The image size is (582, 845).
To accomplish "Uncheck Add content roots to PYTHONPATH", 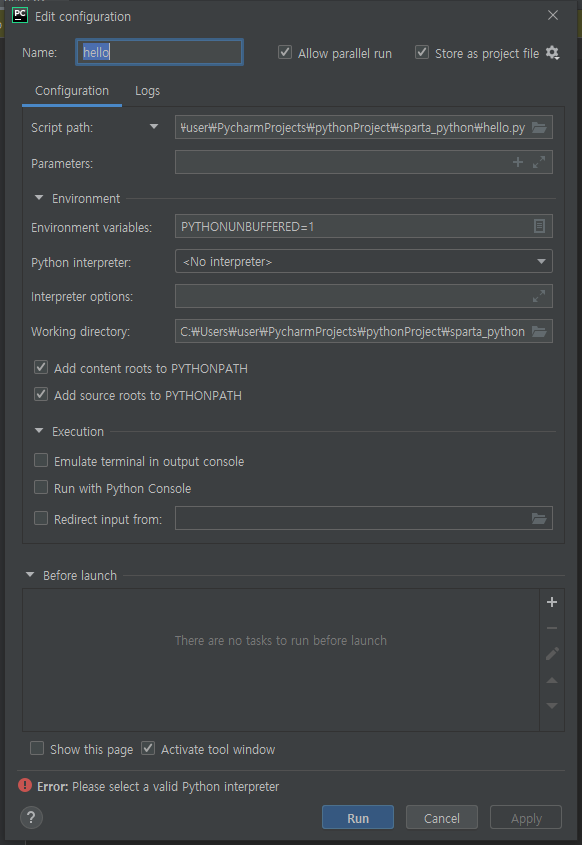I will tap(41, 368).
